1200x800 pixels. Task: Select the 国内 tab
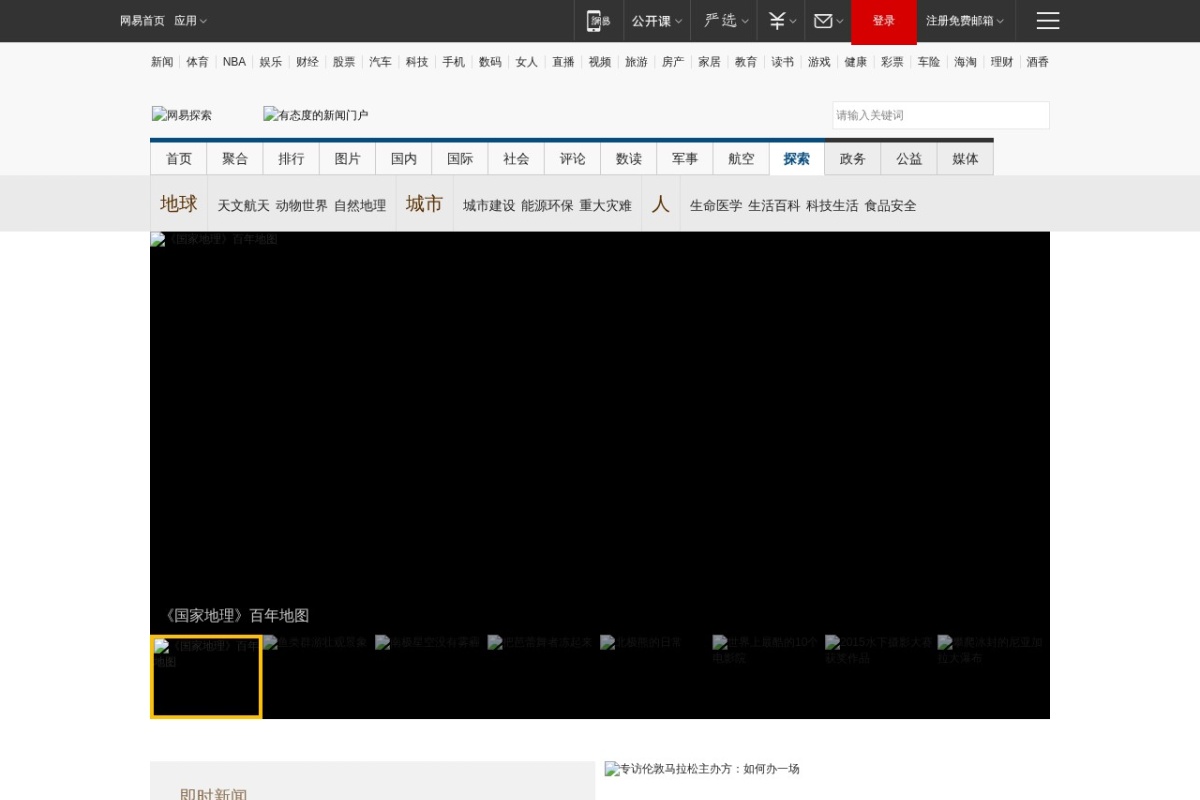404,159
